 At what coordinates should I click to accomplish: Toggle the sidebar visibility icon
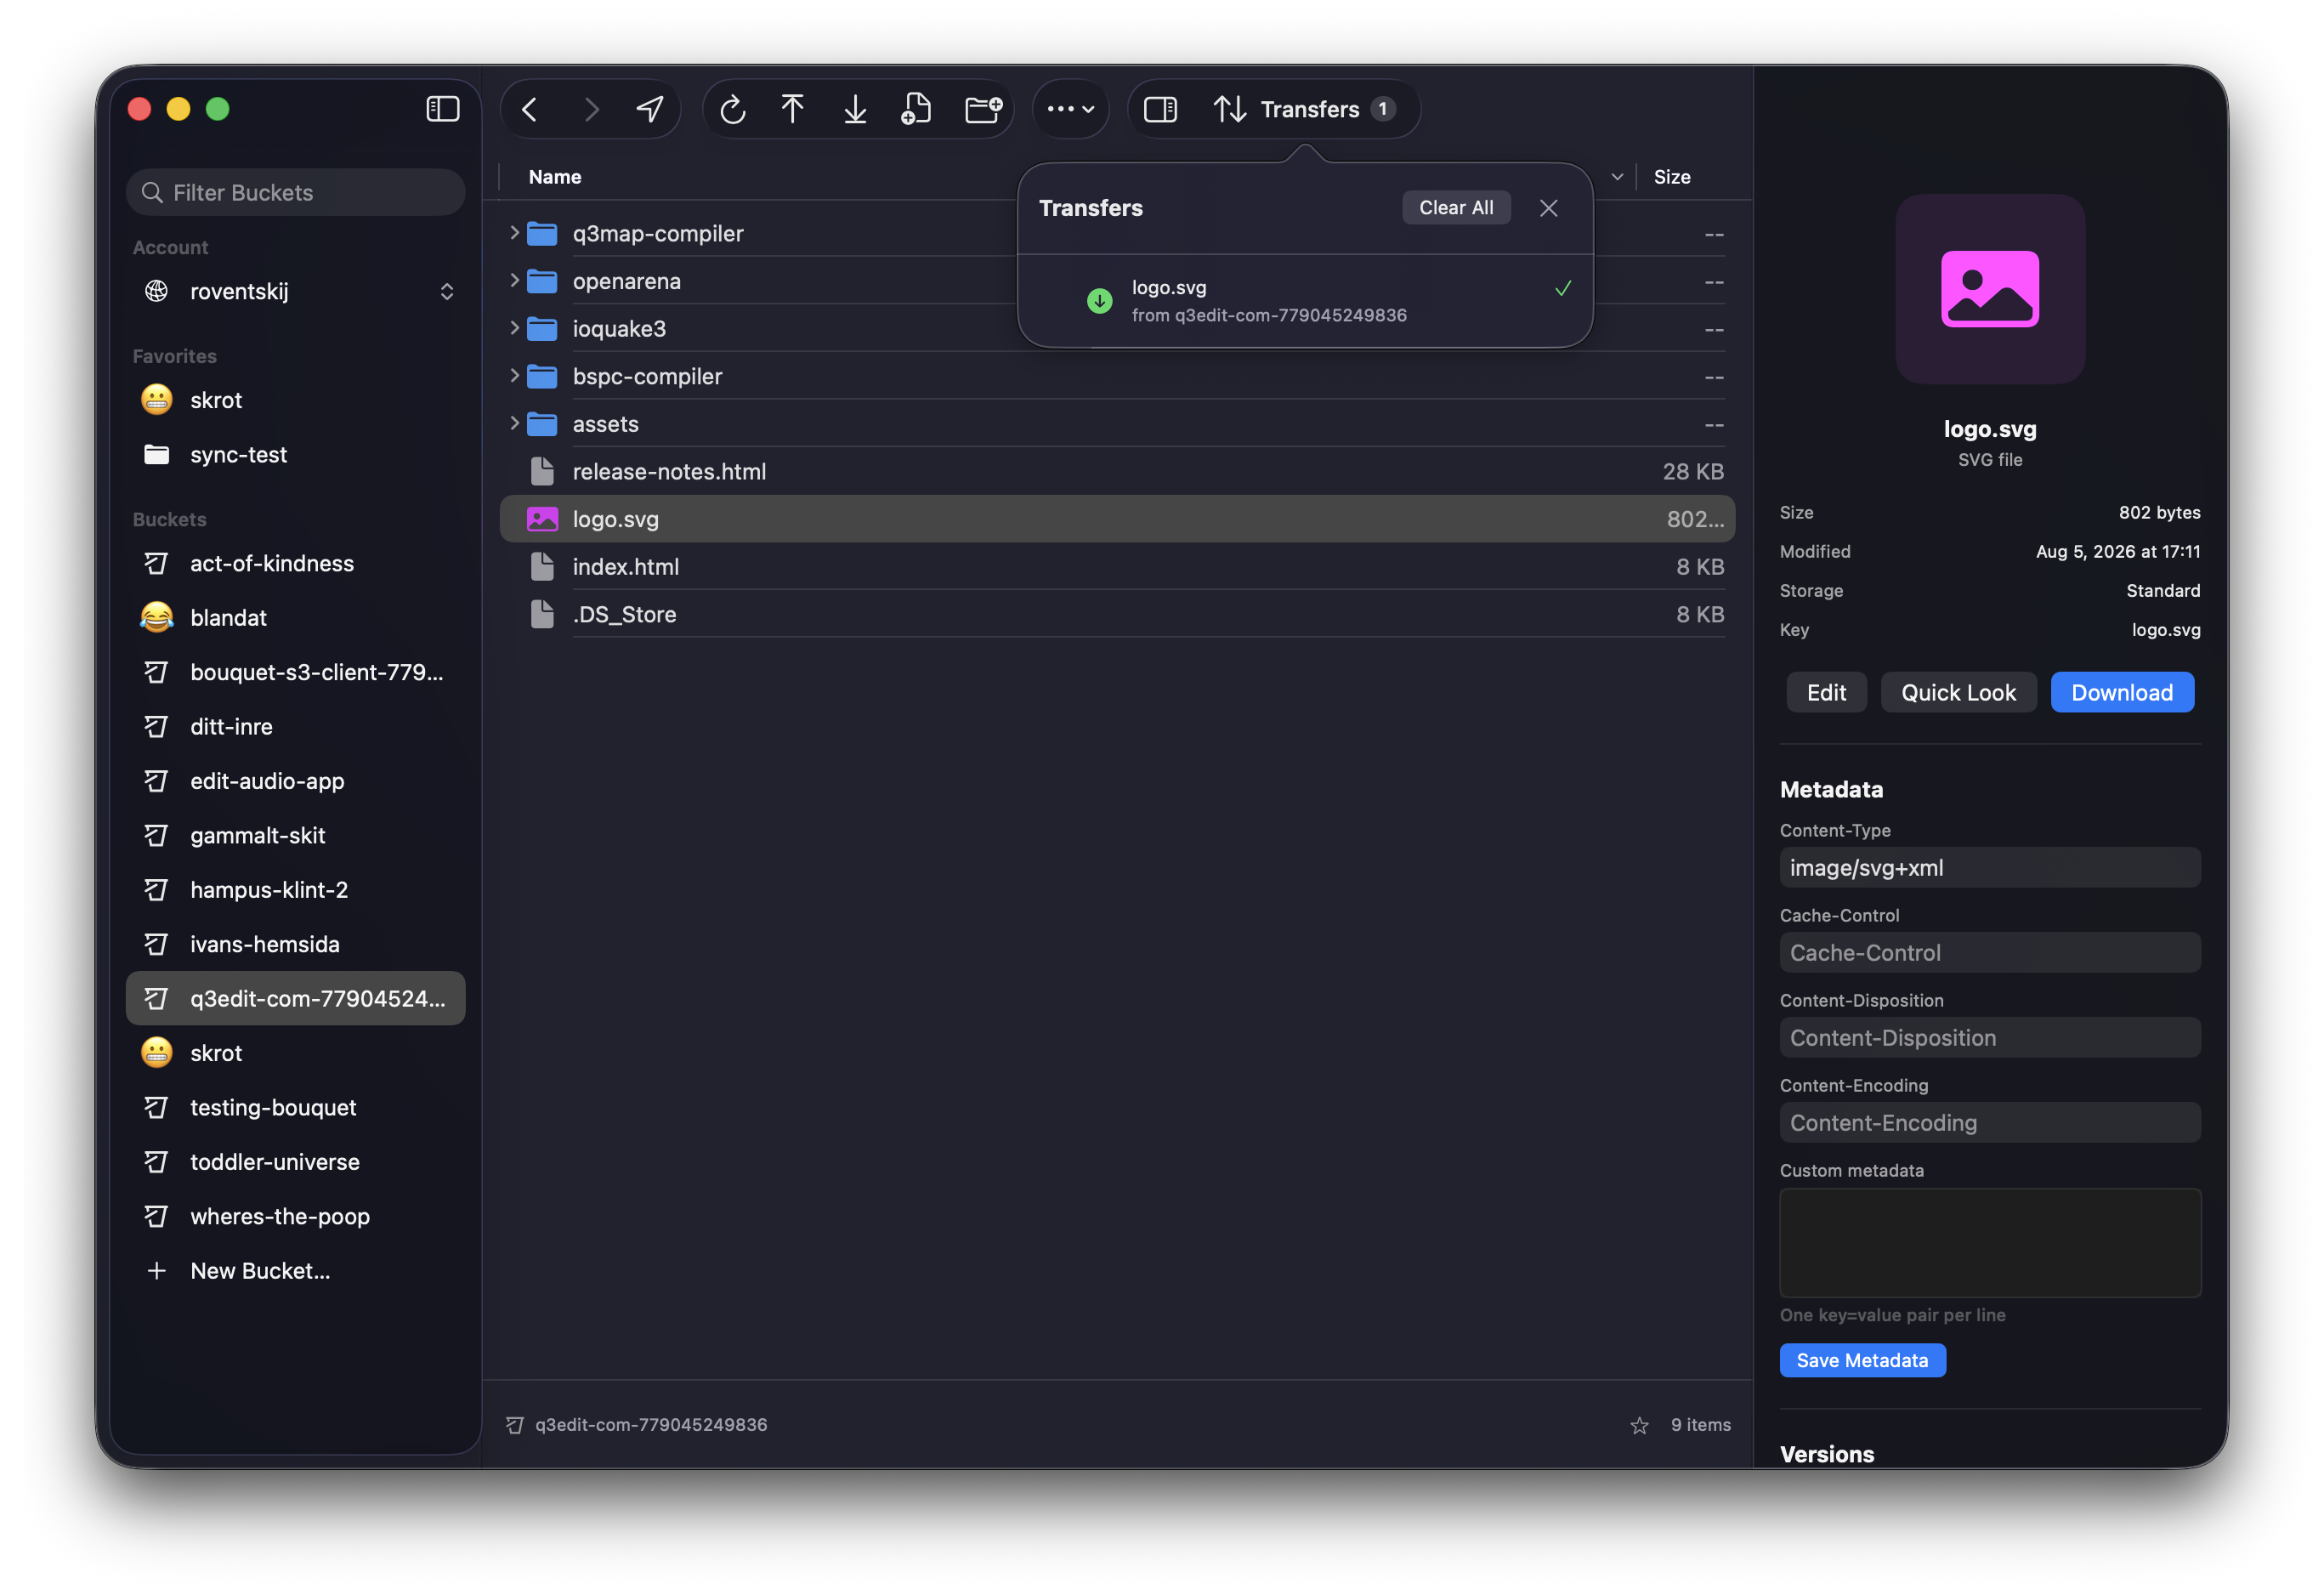pyautogui.click(x=442, y=108)
